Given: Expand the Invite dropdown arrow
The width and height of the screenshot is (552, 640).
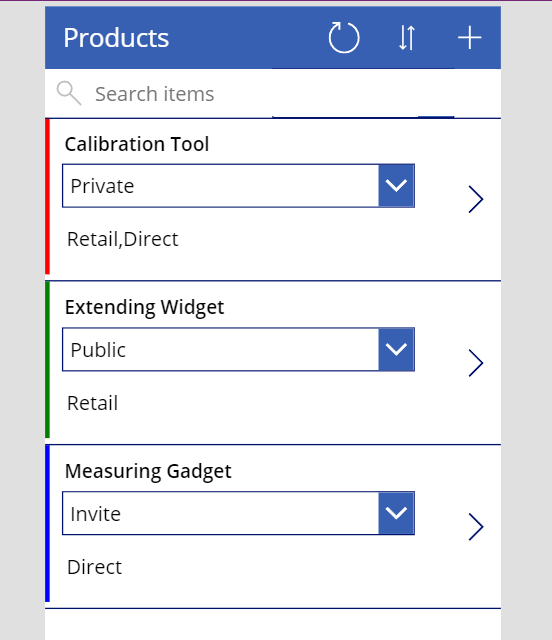Looking at the screenshot, I should [396, 513].
